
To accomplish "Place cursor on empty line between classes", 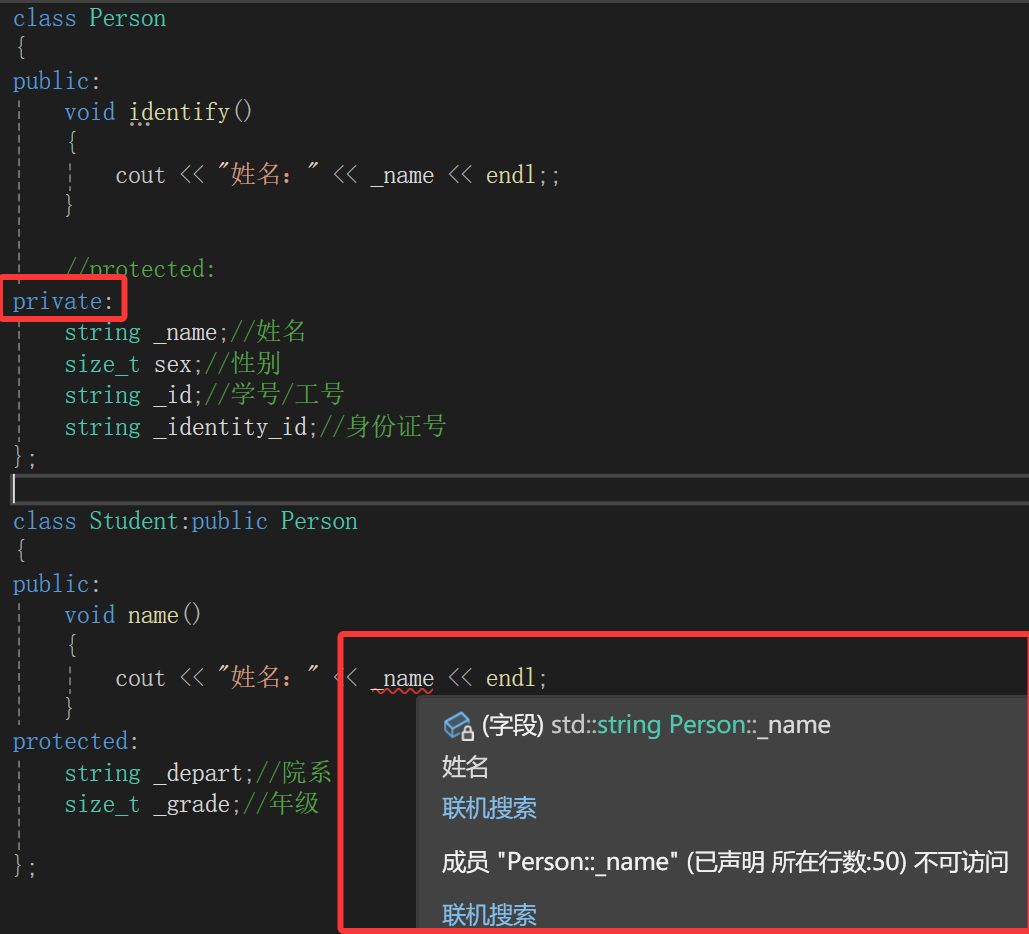I will 518,489.
